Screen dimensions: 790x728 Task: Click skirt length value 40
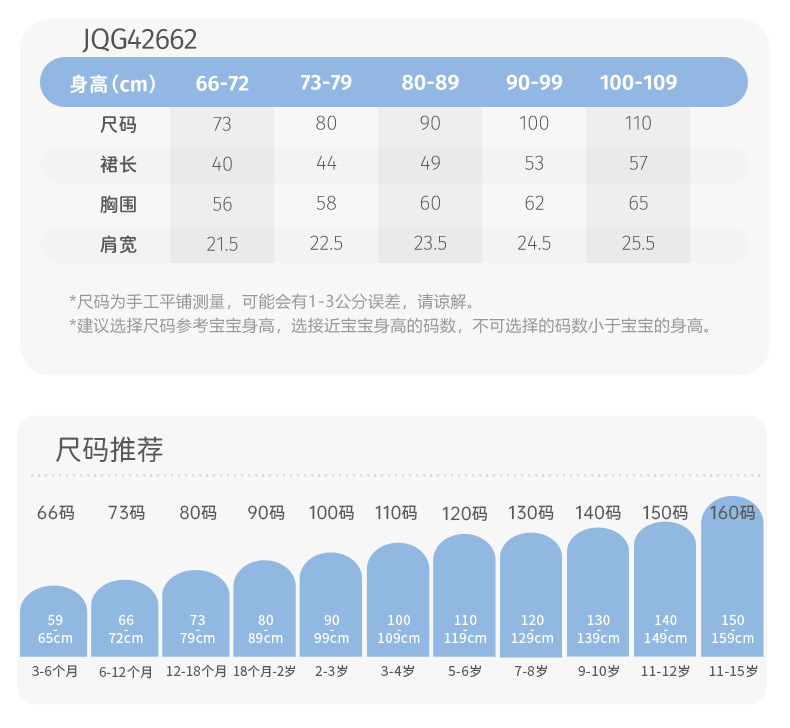click(x=222, y=164)
